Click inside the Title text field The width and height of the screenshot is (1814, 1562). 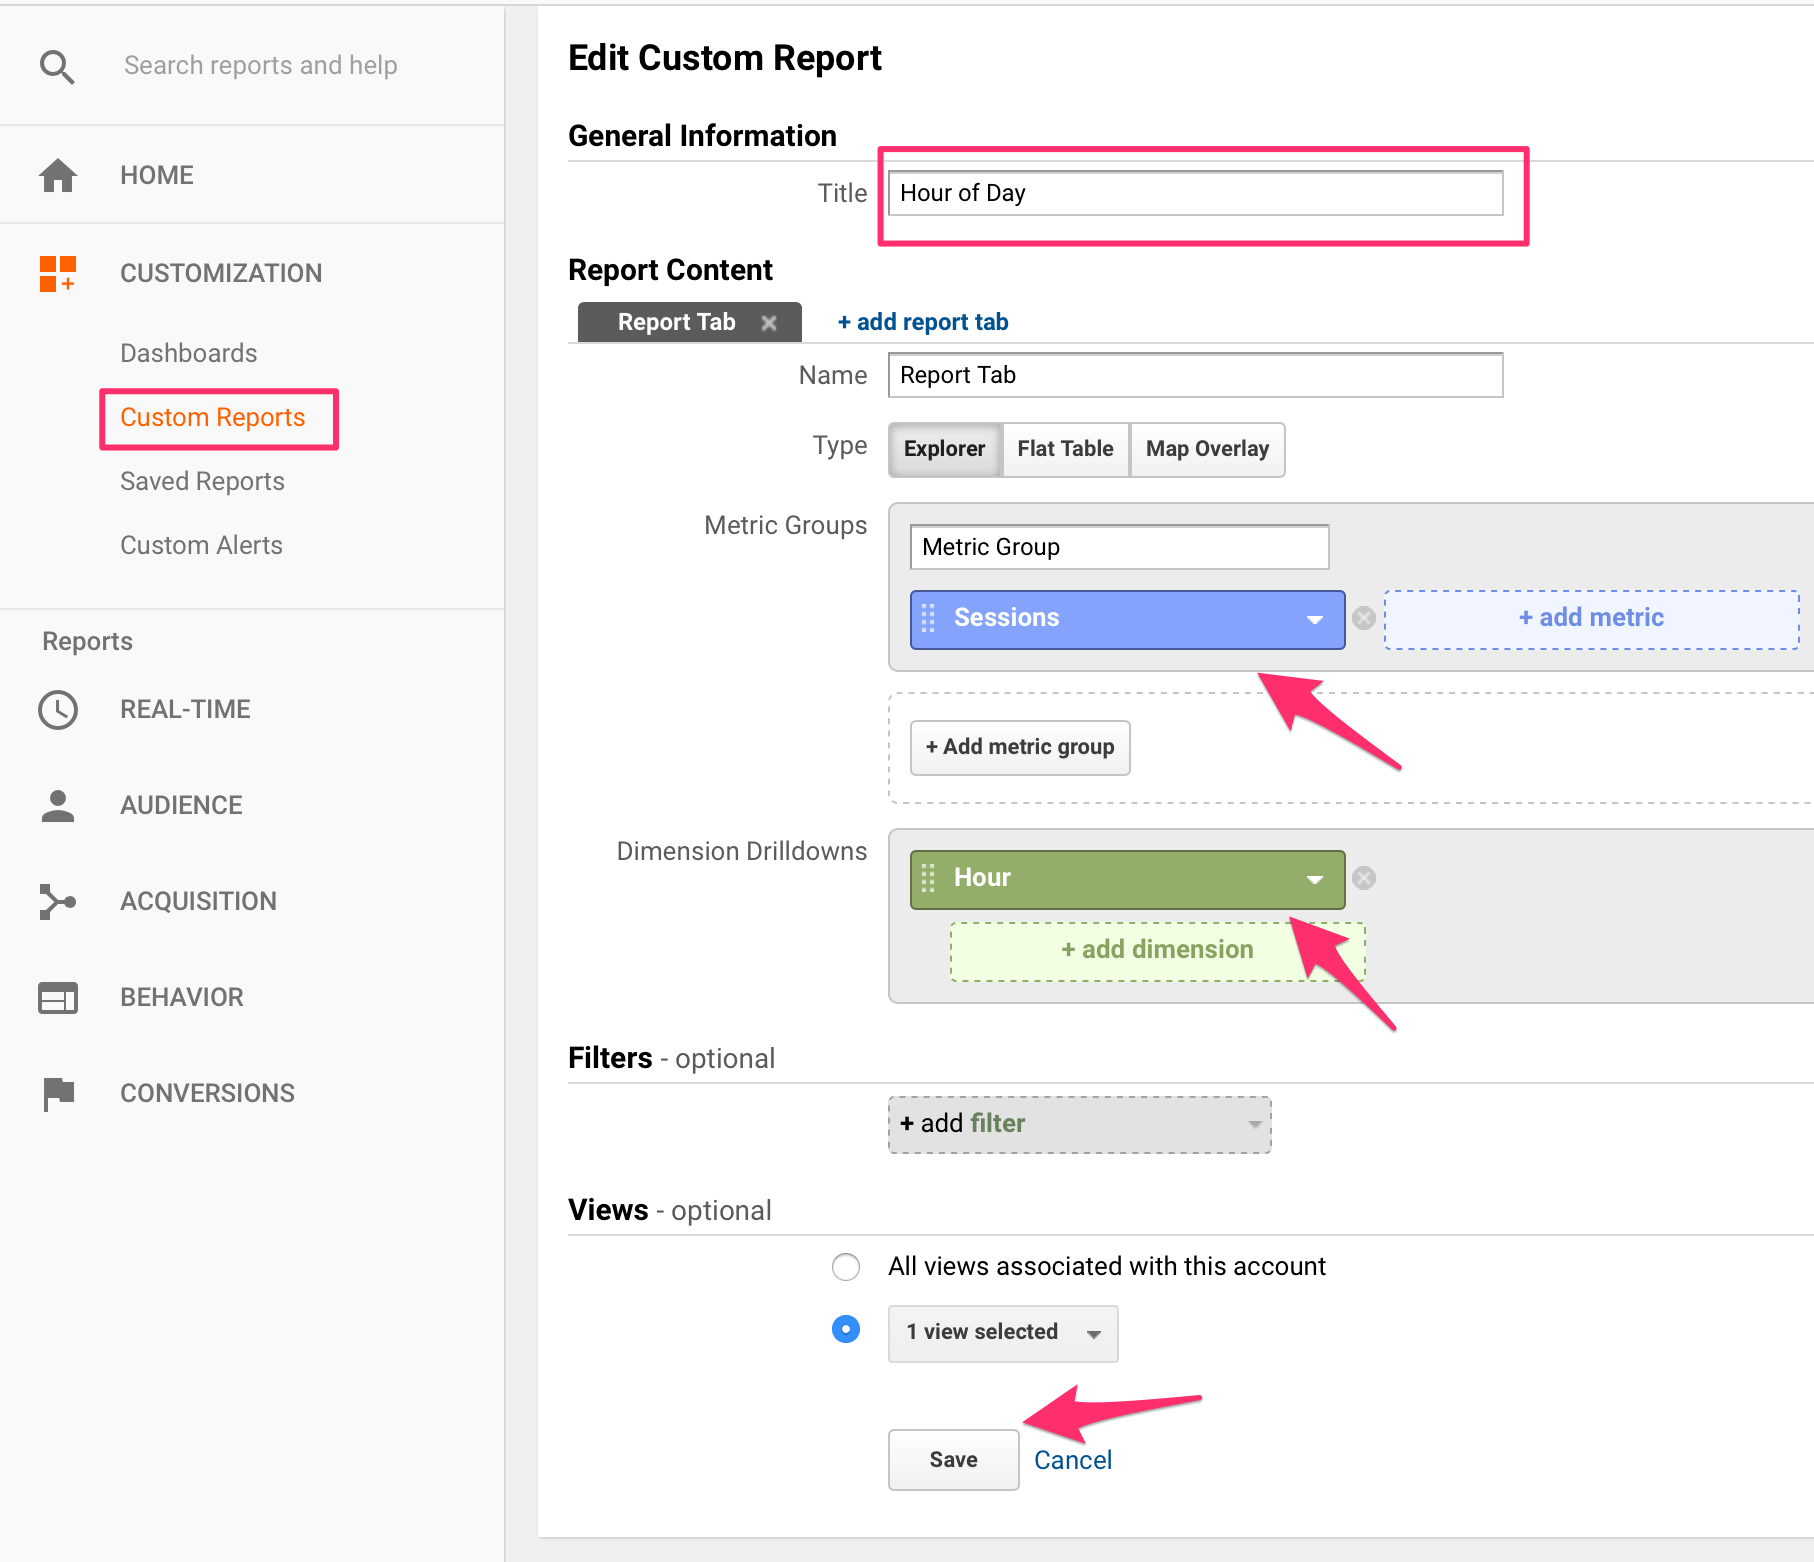tap(1195, 193)
